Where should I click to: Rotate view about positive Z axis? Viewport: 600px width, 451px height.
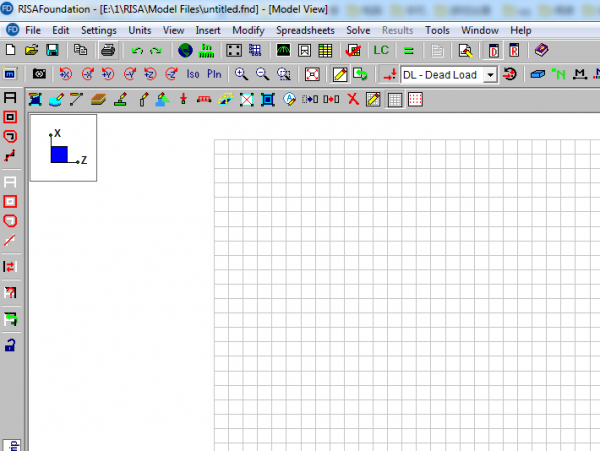tap(150, 74)
